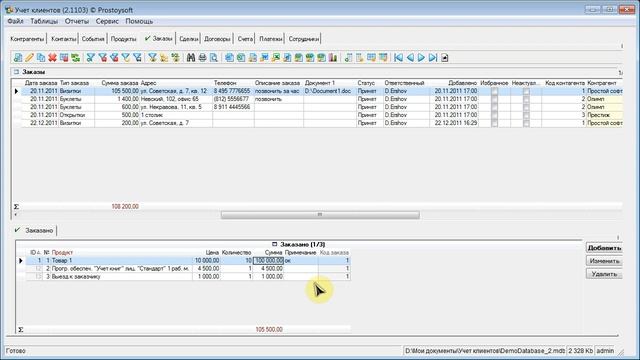This screenshot has height=360, width=640.
Task: Click the icon right of last-record arrow
Action: click(445, 58)
